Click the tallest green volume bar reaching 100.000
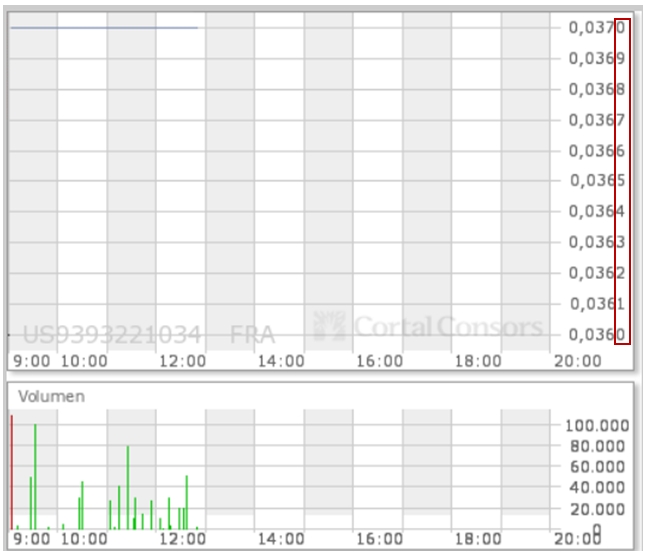 click(35, 477)
